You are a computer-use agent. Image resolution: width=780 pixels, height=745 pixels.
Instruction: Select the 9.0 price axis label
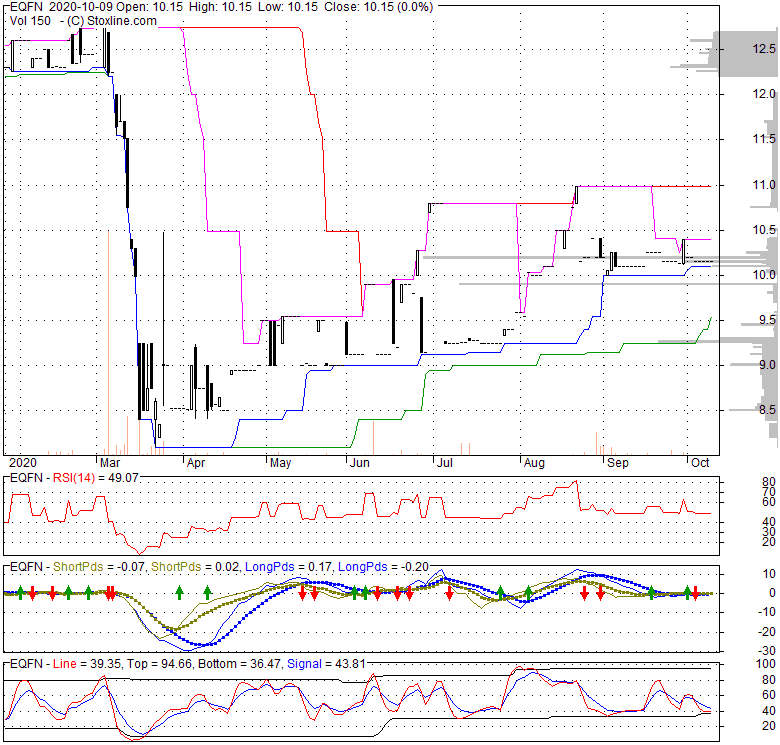[x=767, y=365]
